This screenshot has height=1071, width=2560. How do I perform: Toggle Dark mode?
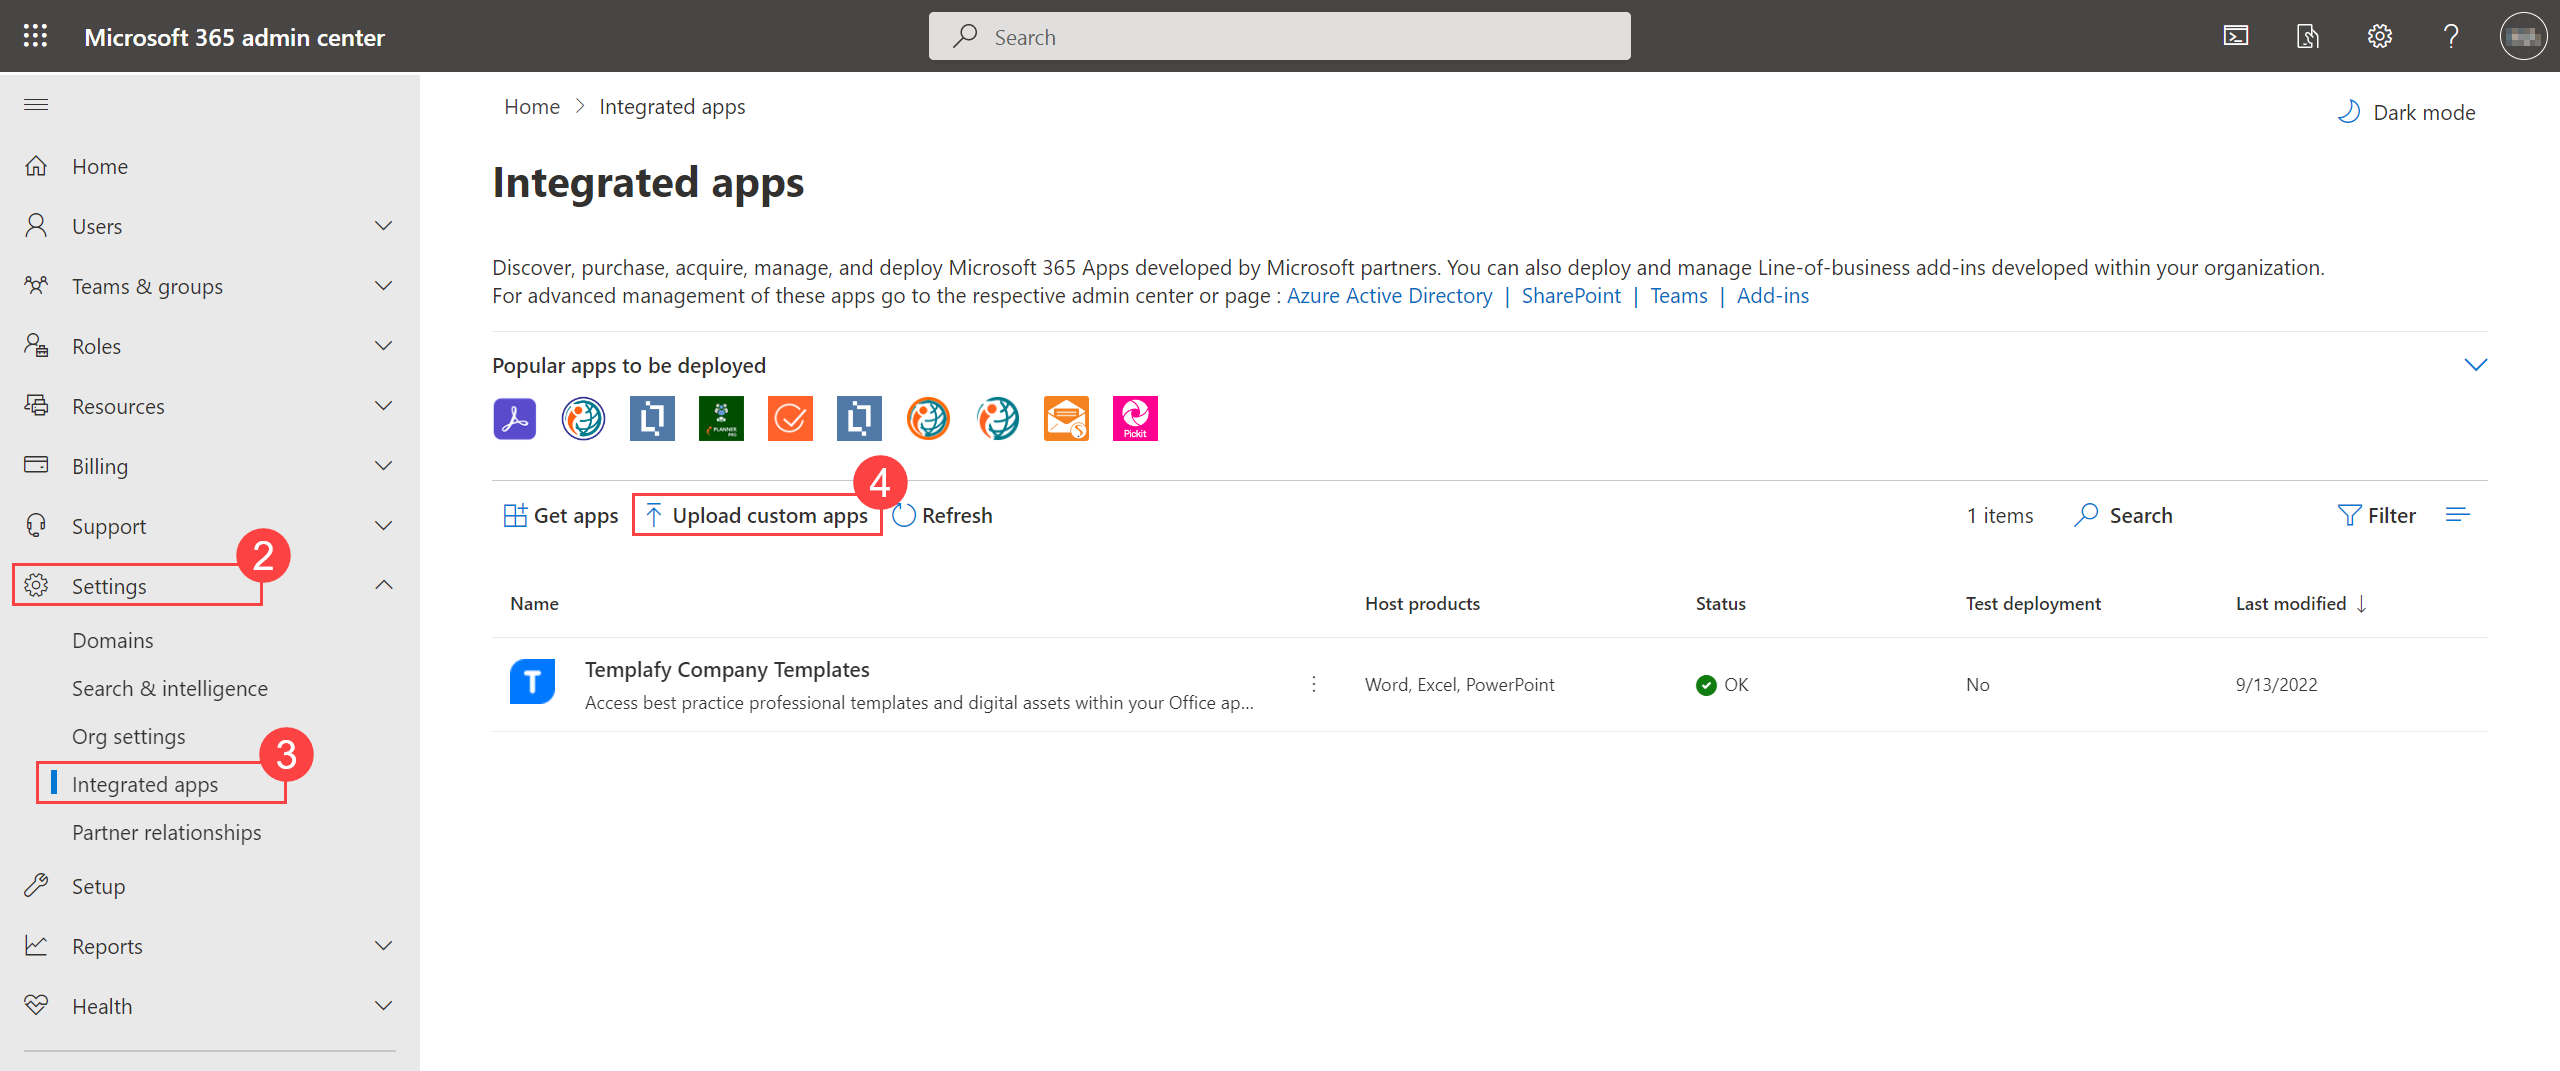(2407, 112)
